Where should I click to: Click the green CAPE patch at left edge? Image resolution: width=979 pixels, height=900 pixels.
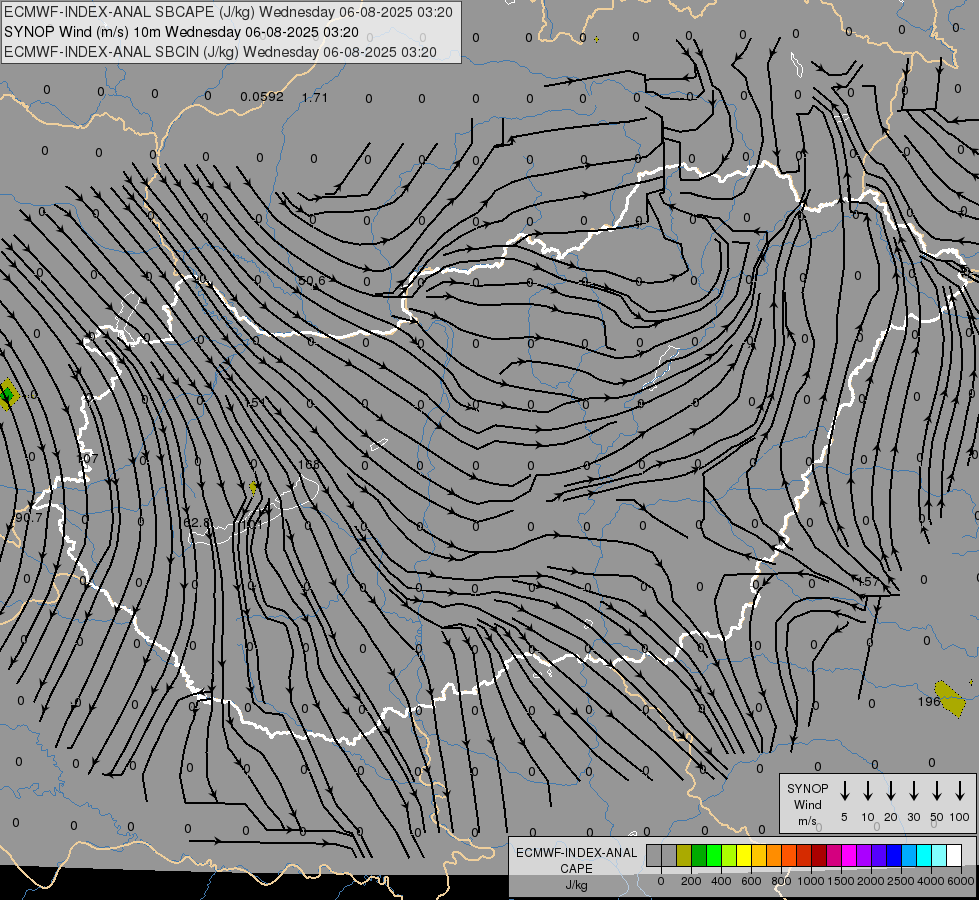point(7,394)
